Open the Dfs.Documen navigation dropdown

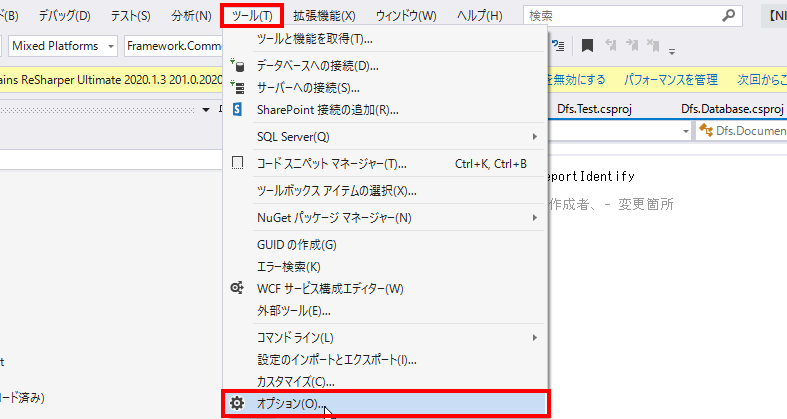point(742,131)
